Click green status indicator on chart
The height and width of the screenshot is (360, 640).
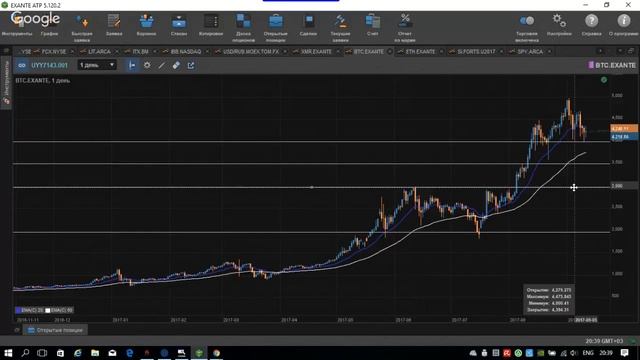tap(604, 80)
